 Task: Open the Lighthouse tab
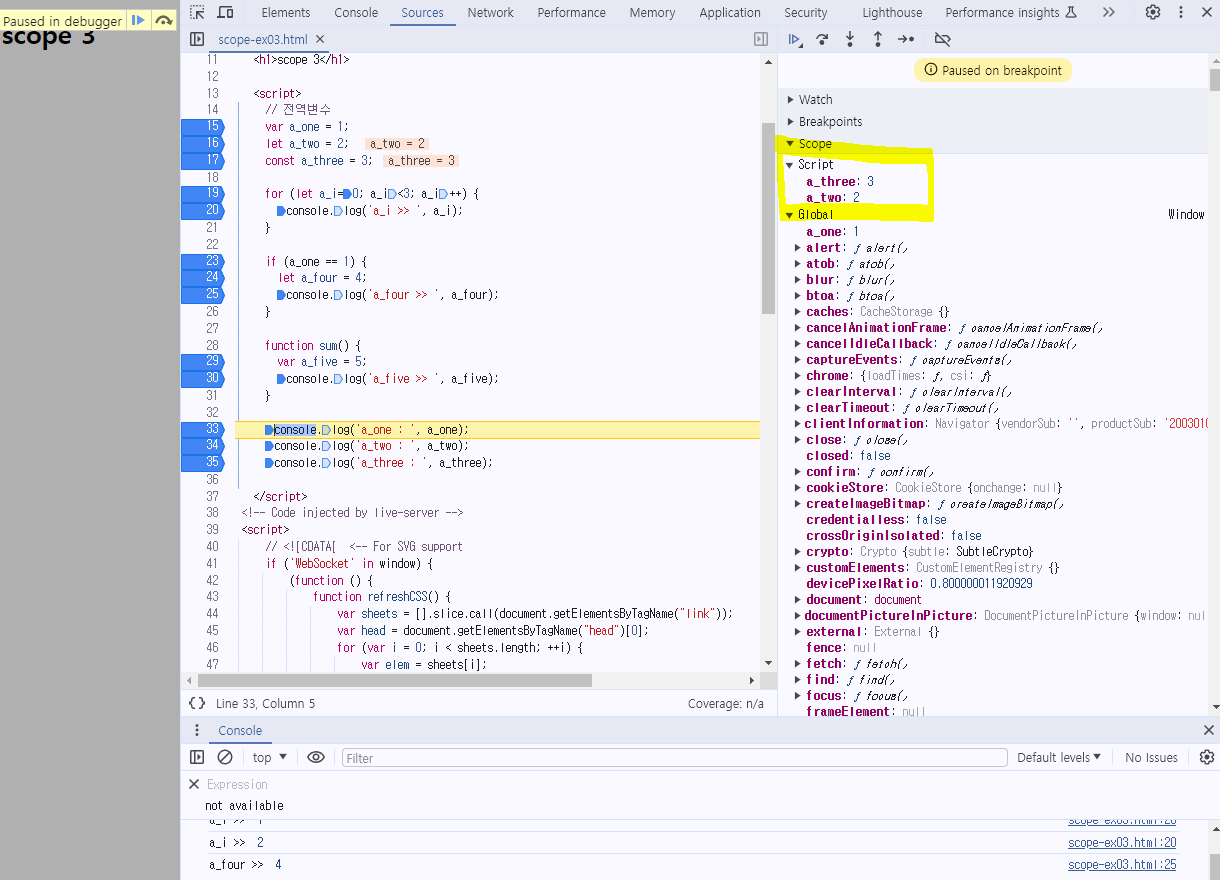coord(892,12)
